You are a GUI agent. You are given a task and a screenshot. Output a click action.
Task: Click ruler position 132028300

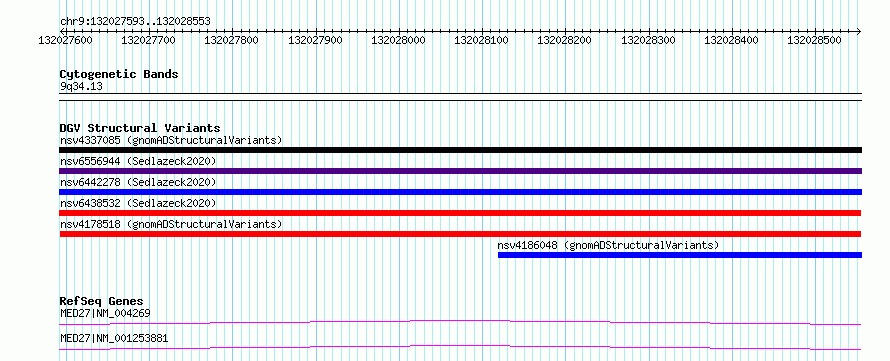coord(649,40)
